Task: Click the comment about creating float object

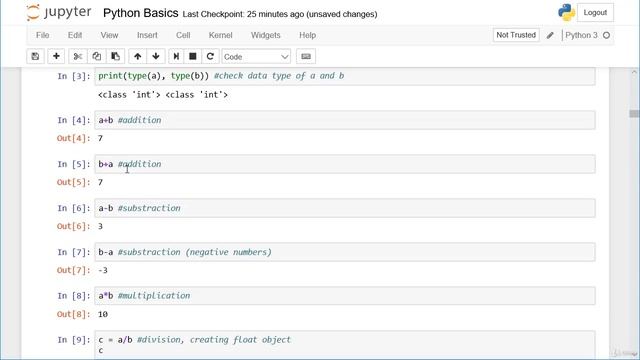Action: 214,340
